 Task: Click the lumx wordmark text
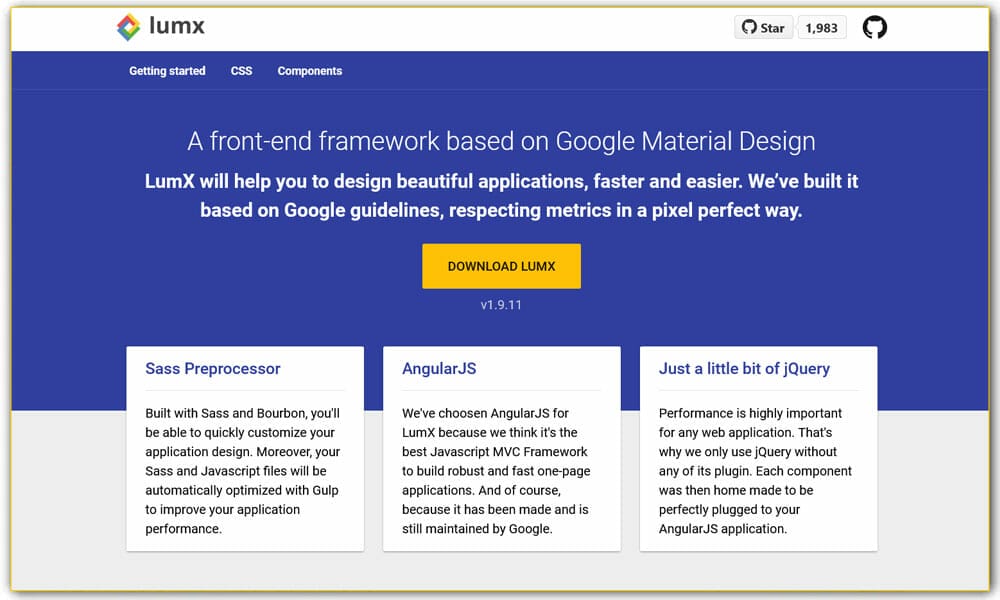tap(177, 26)
